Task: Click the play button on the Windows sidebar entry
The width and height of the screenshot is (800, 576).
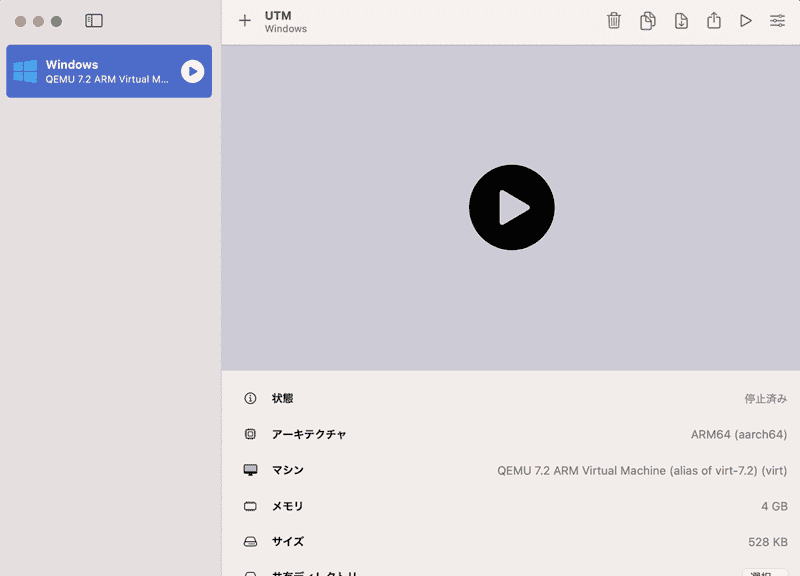Action: point(192,71)
